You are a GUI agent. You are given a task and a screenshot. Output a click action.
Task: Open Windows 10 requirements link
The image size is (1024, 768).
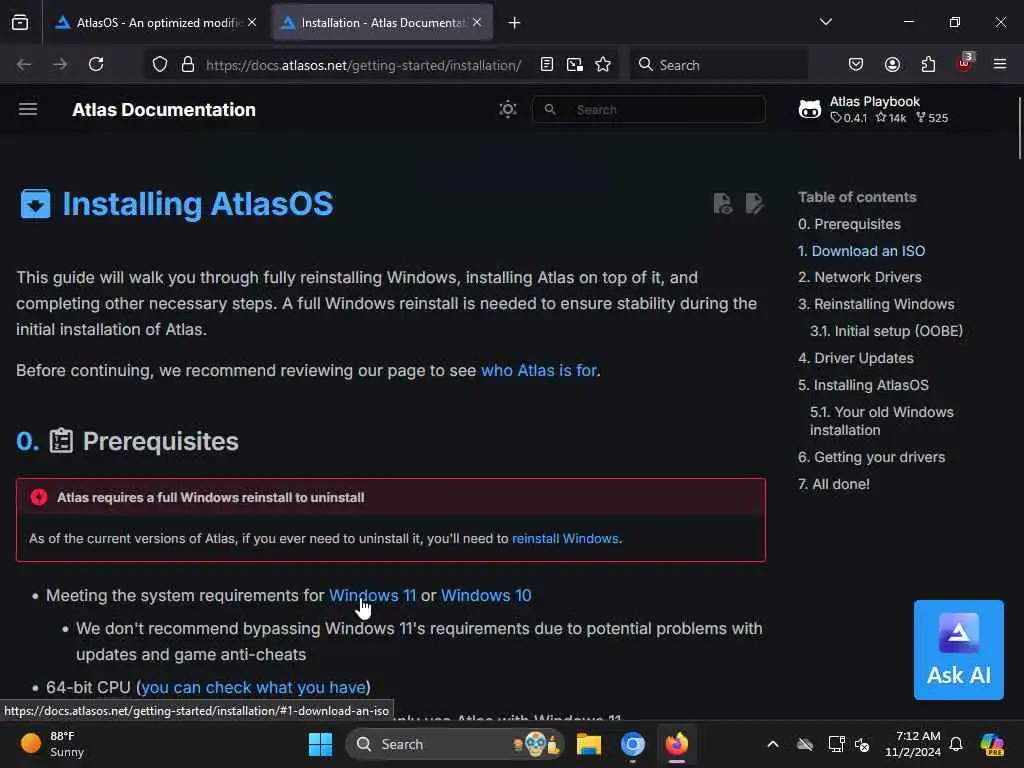pyautogui.click(x=486, y=596)
